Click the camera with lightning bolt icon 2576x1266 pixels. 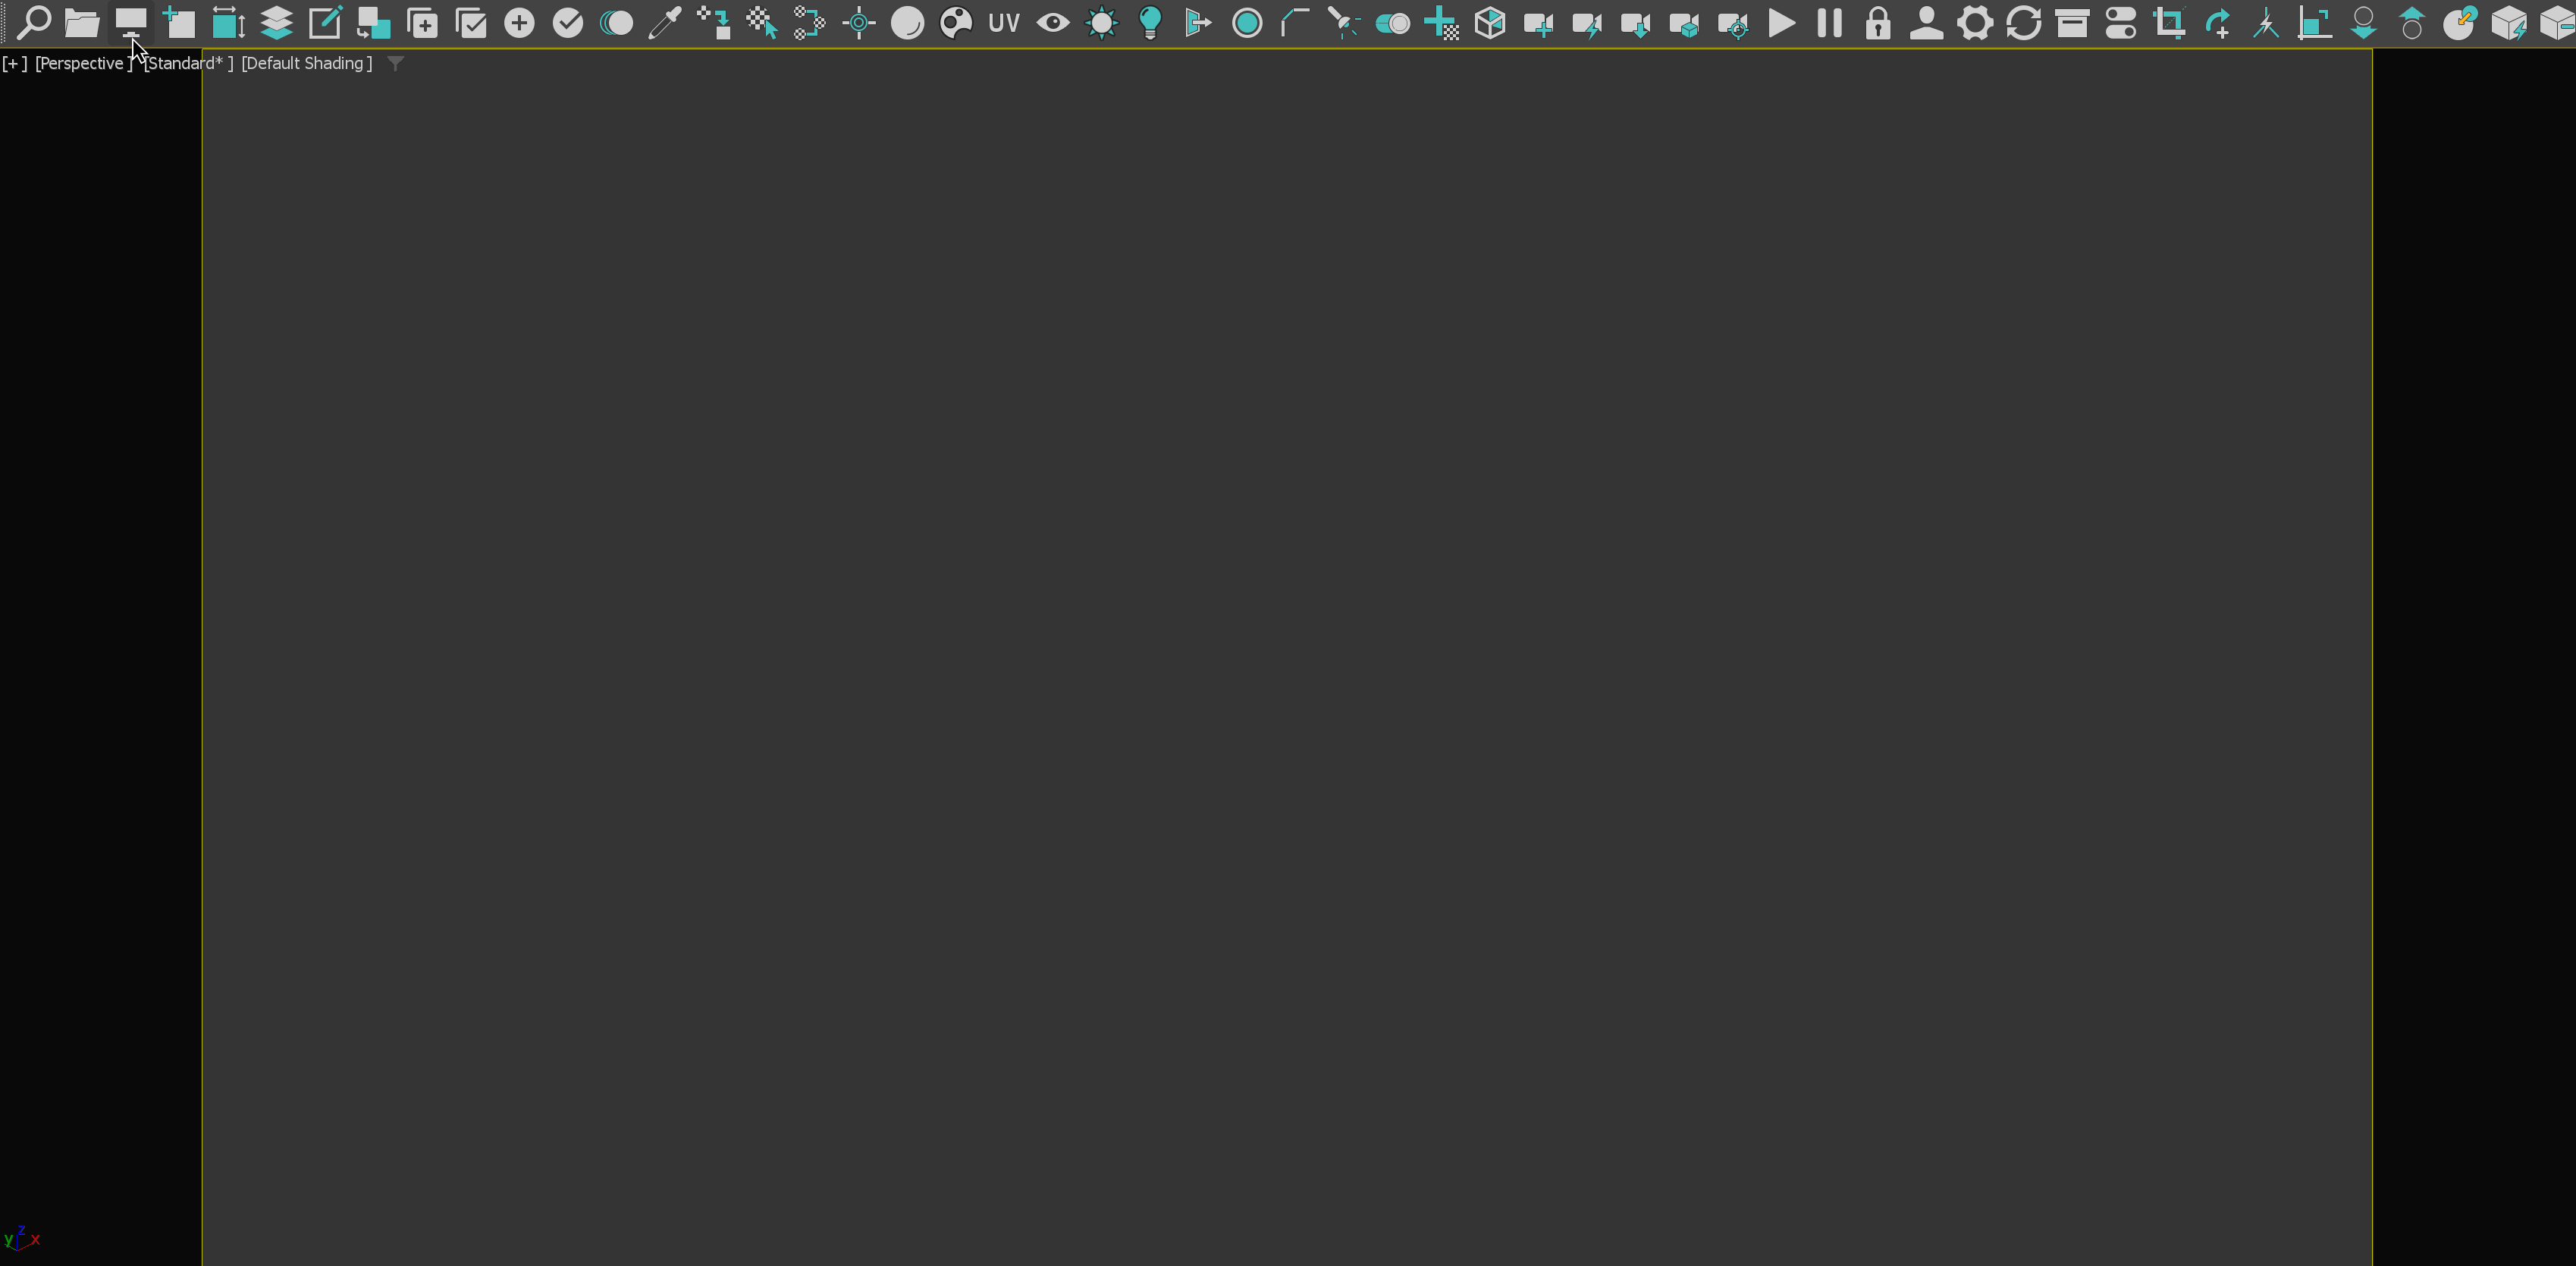(1587, 22)
